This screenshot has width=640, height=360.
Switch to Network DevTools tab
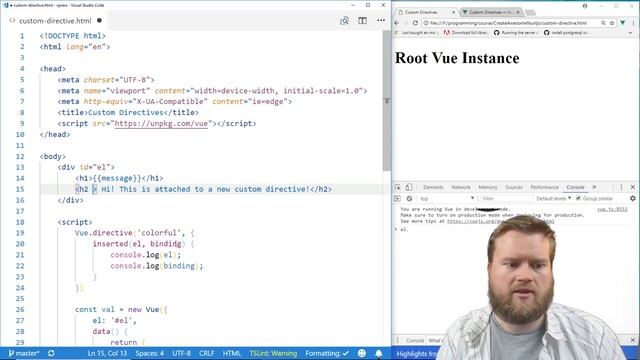point(461,187)
